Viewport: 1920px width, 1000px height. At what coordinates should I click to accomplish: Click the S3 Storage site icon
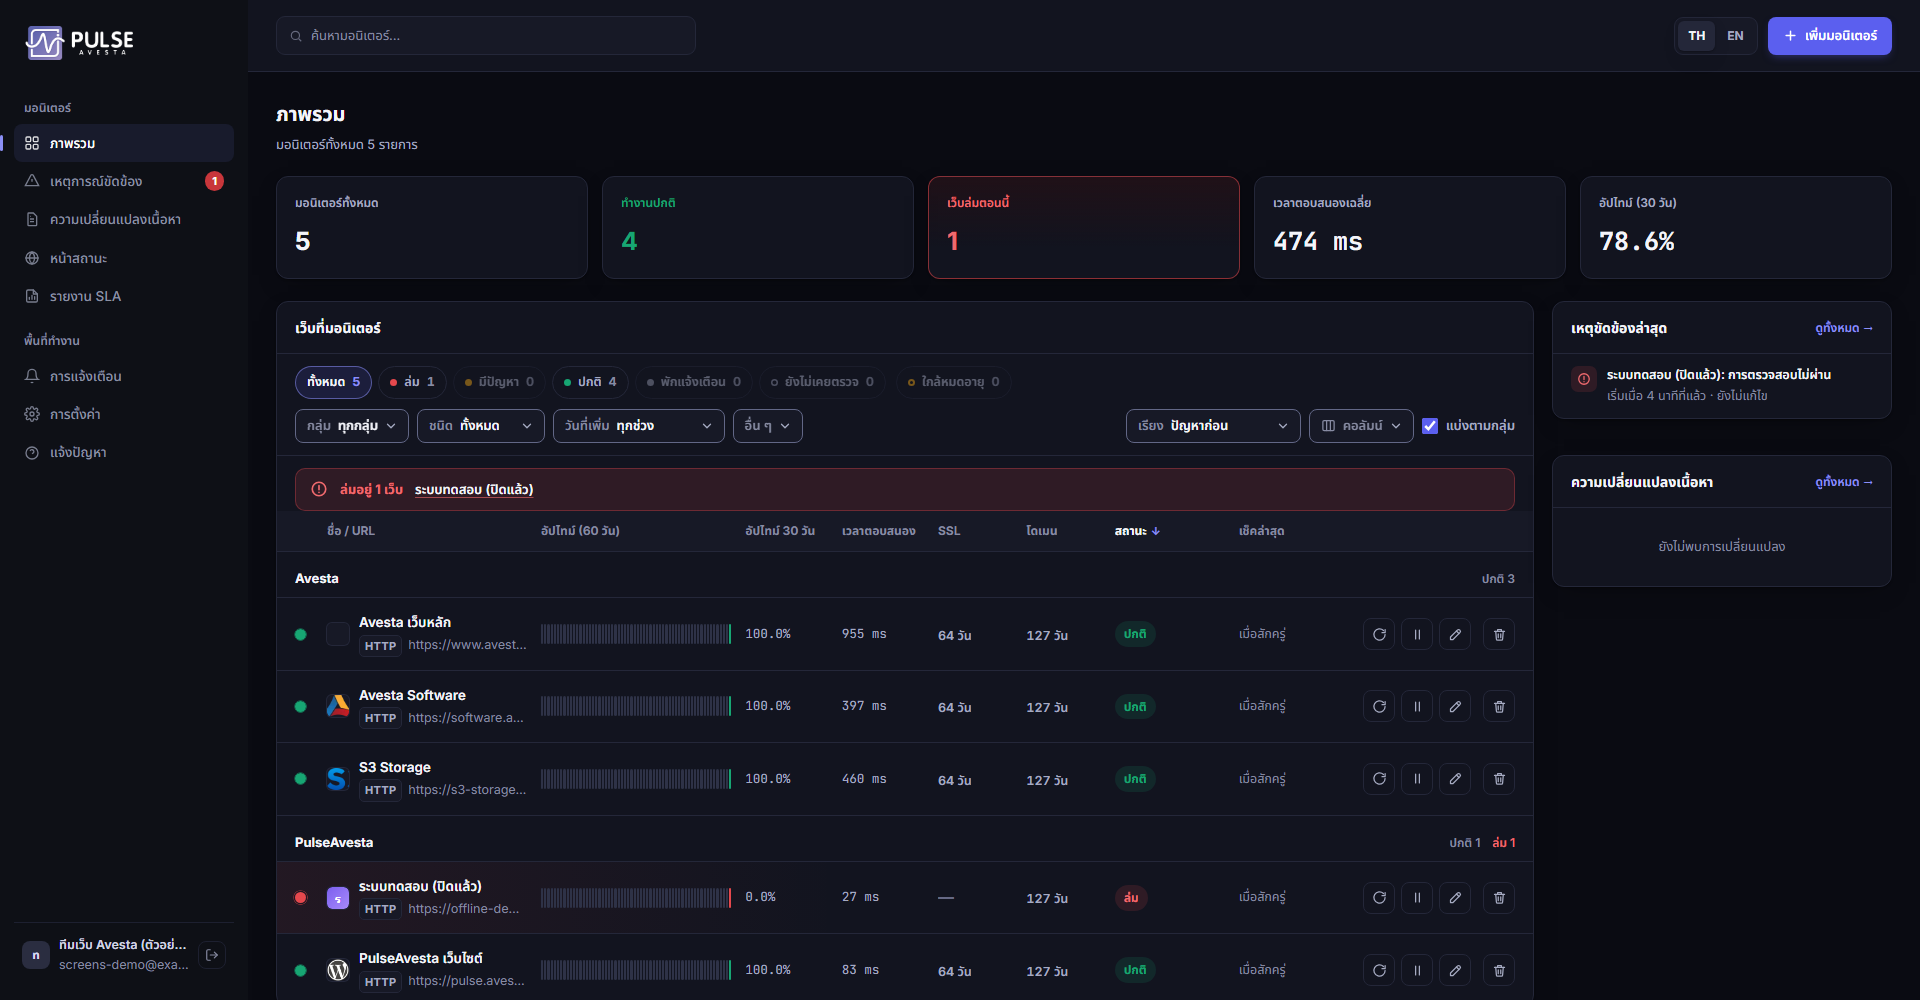pos(338,778)
